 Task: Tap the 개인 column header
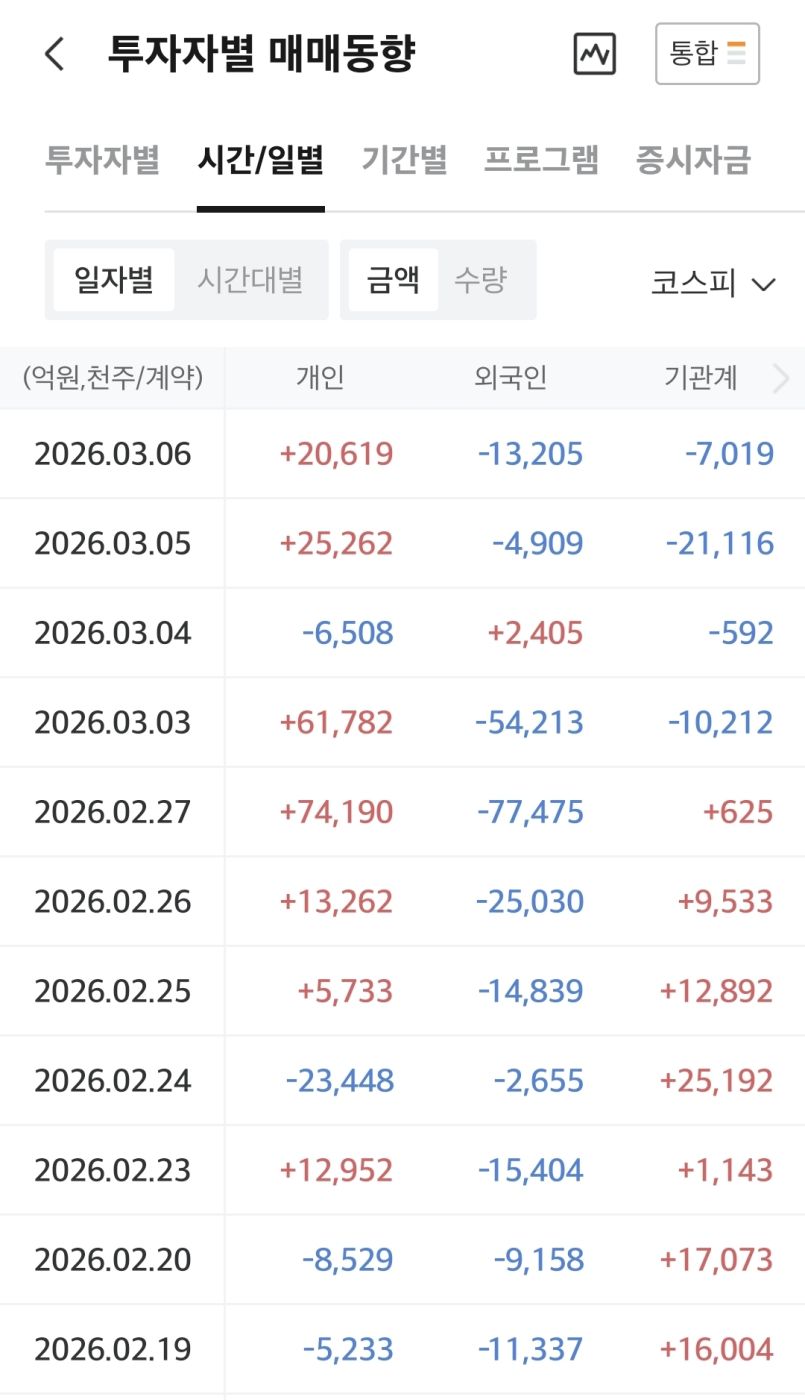(320, 378)
